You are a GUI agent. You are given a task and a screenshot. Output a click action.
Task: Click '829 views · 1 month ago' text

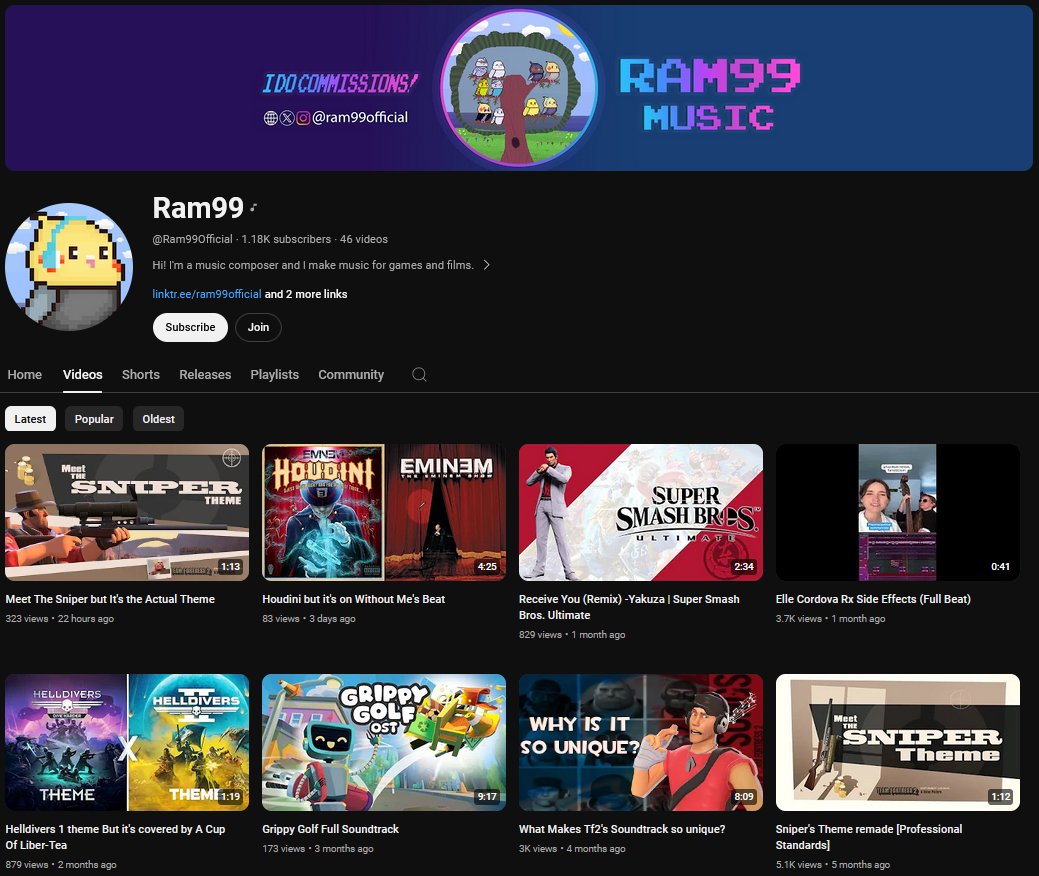572,635
